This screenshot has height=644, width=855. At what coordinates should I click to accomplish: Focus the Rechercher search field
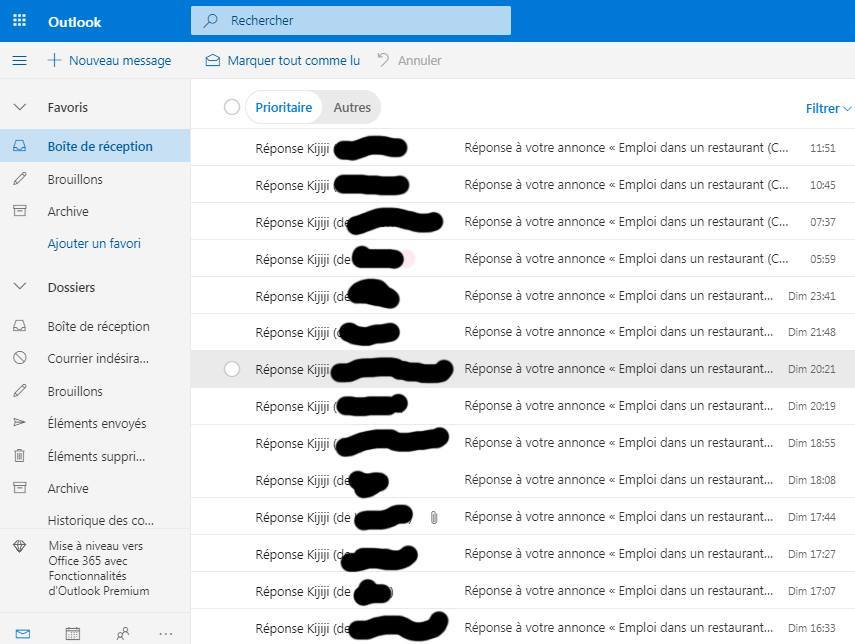pyautogui.click(x=351, y=21)
